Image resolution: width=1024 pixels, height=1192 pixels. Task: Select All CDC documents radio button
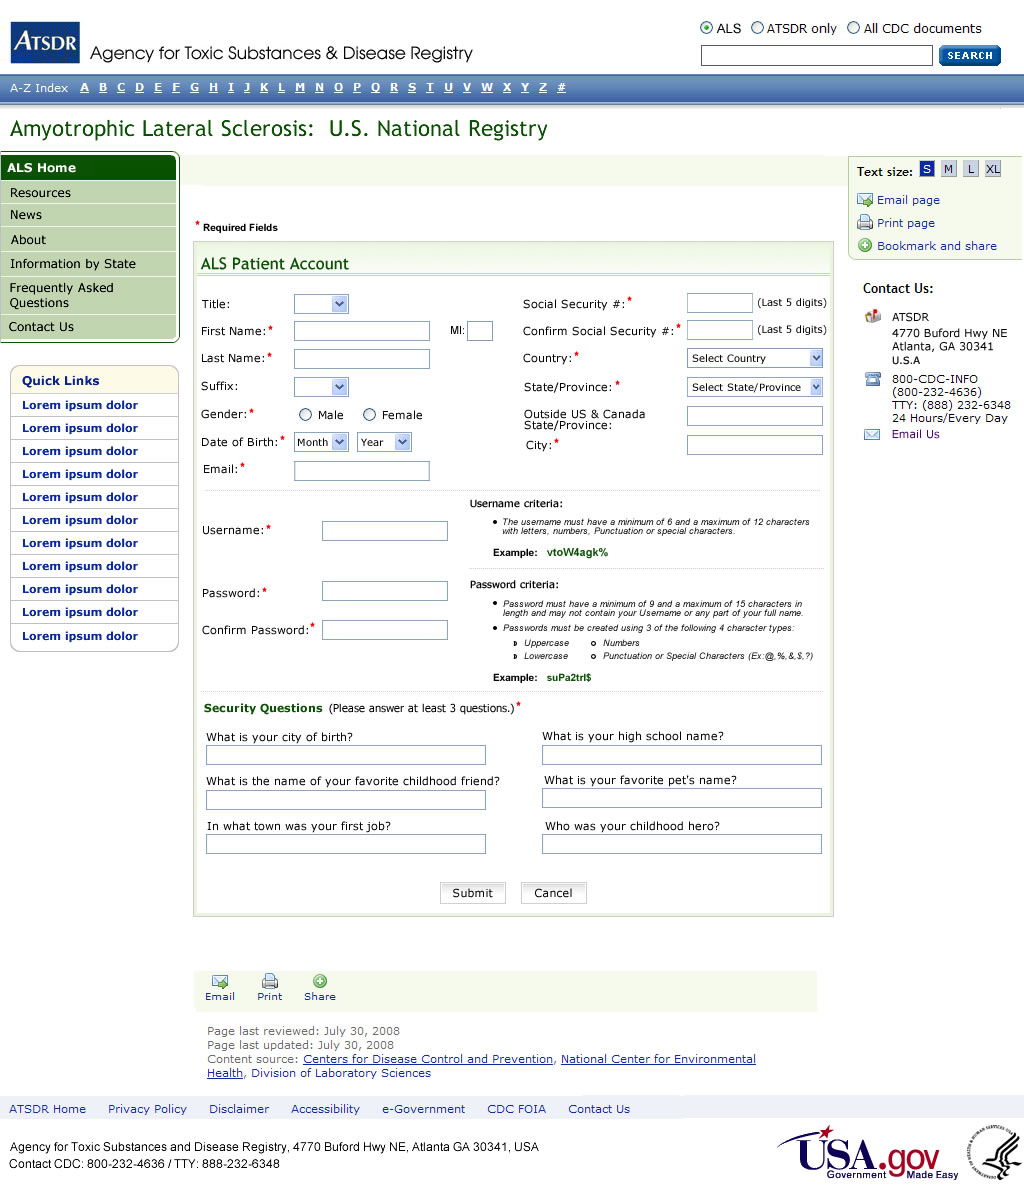[x=854, y=28]
